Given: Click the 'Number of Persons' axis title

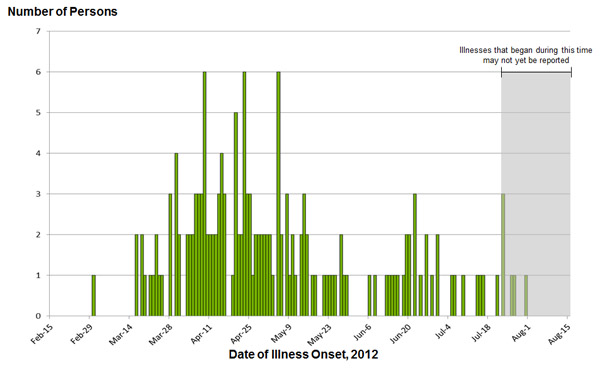Looking at the screenshot, I should point(62,11).
